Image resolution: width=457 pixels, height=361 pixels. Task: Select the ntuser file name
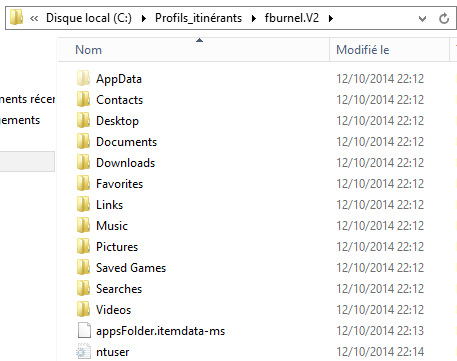click(113, 352)
